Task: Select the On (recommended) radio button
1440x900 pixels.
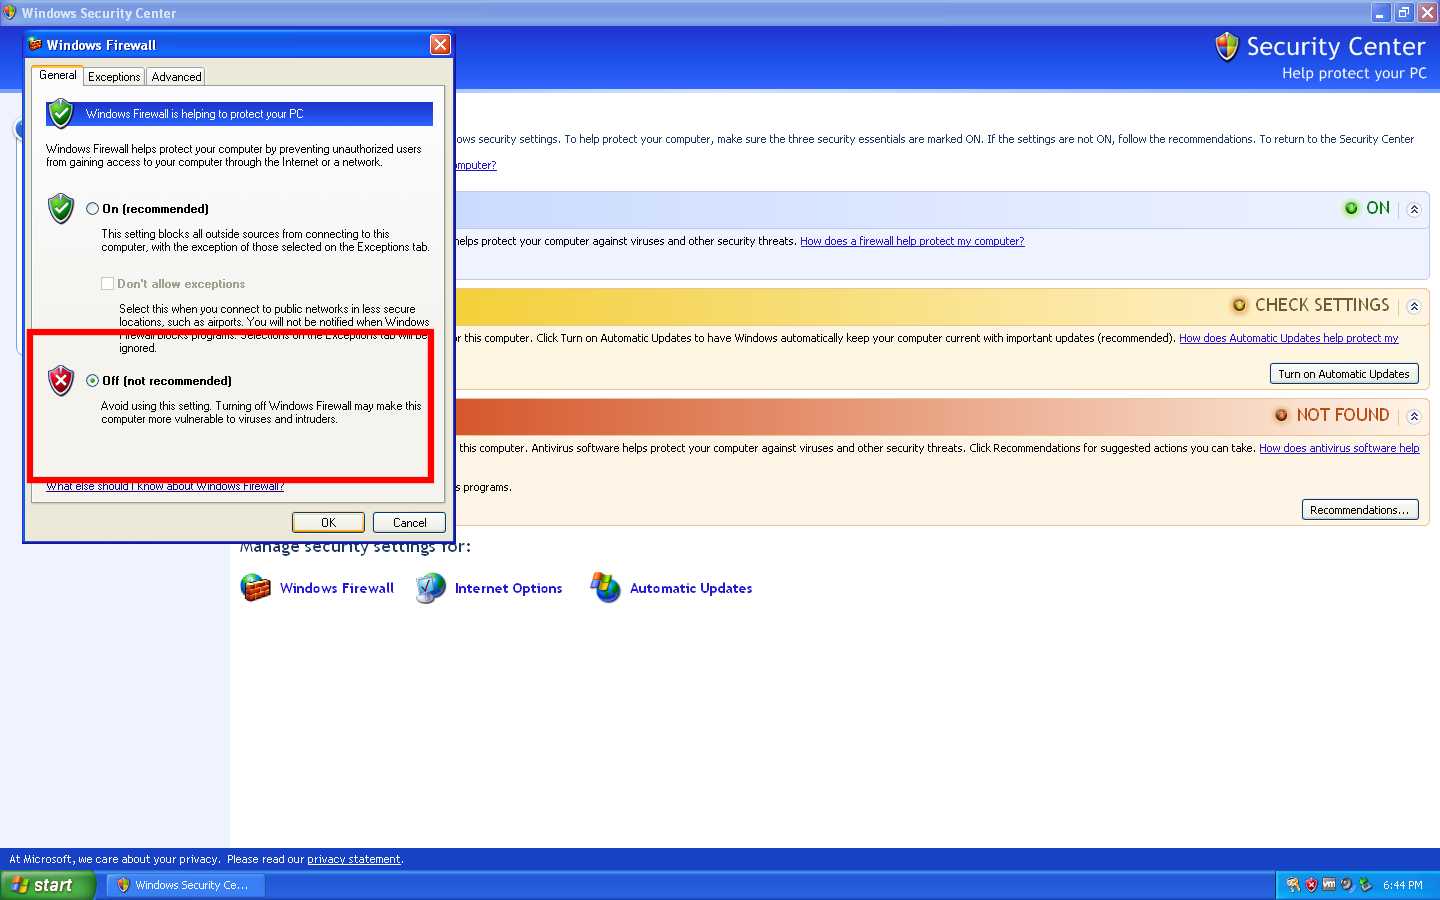Action: coord(92,209)
